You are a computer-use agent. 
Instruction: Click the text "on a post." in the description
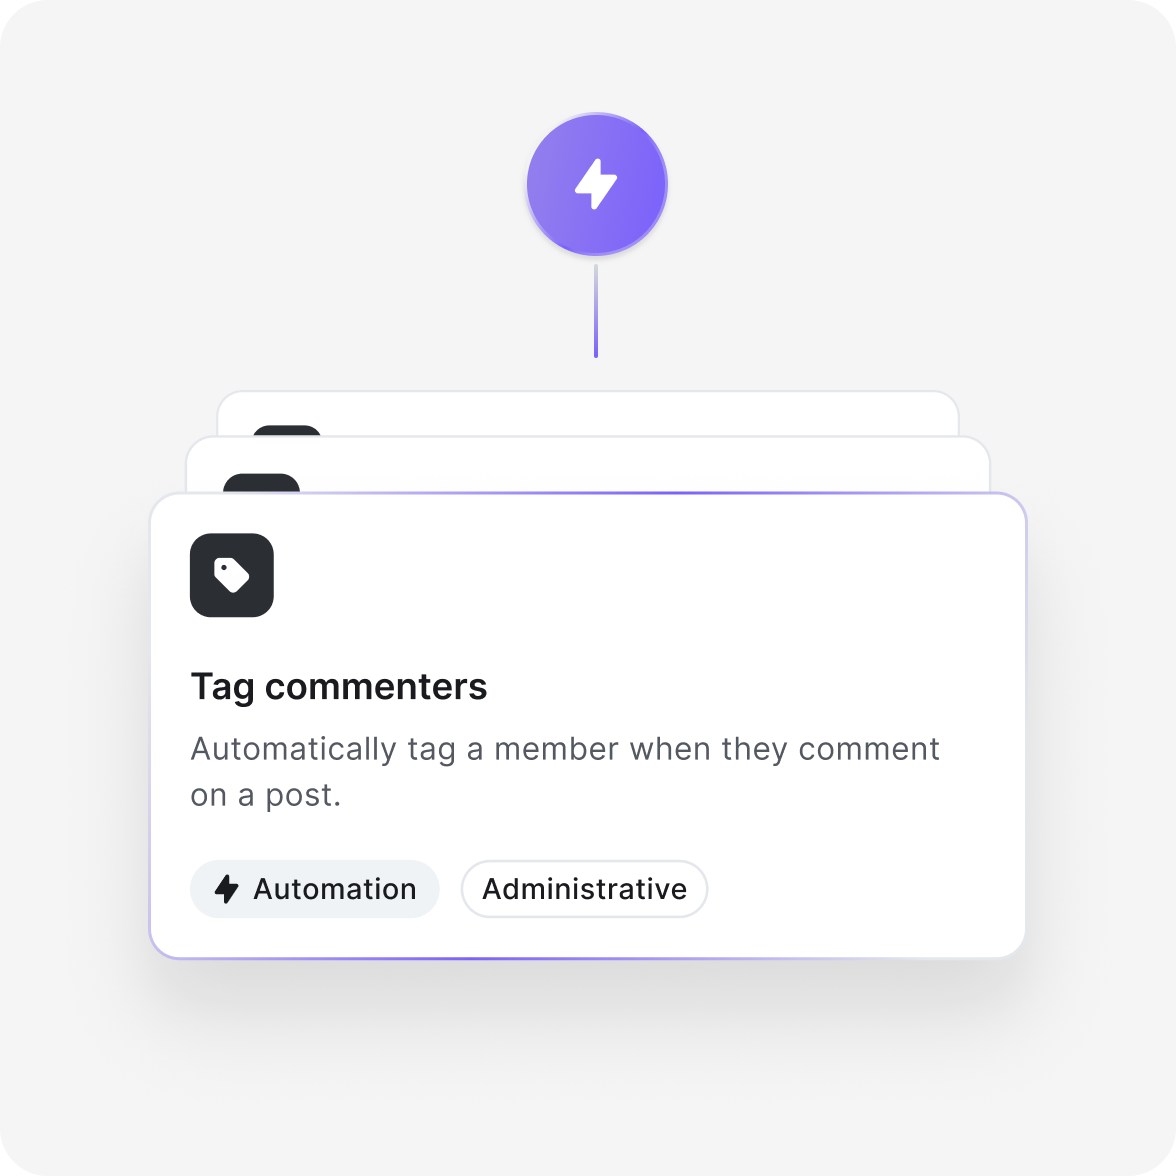pyautogui.click(x=266, y=796)
